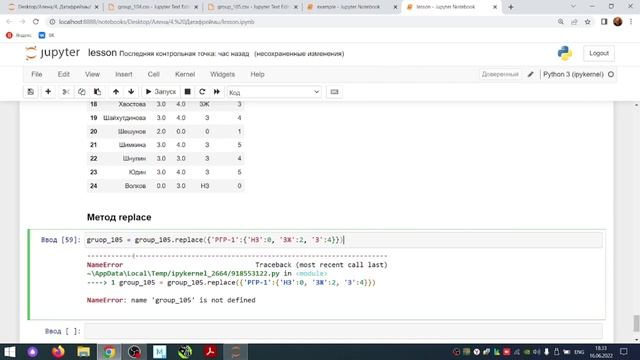The height and width of the screenshot is (360, 640).
Task: Bookmark this page star icon
Action: [x=588, y=22]
